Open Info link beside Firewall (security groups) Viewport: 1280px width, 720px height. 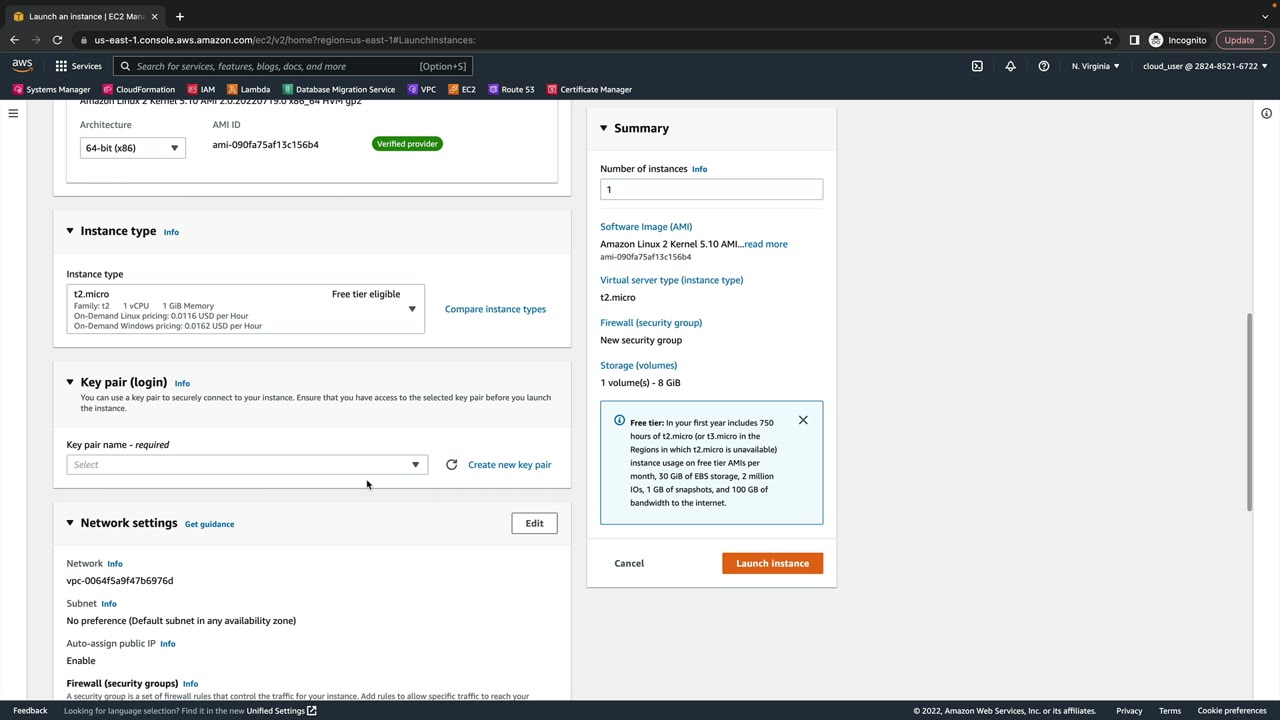pos(190,684)
